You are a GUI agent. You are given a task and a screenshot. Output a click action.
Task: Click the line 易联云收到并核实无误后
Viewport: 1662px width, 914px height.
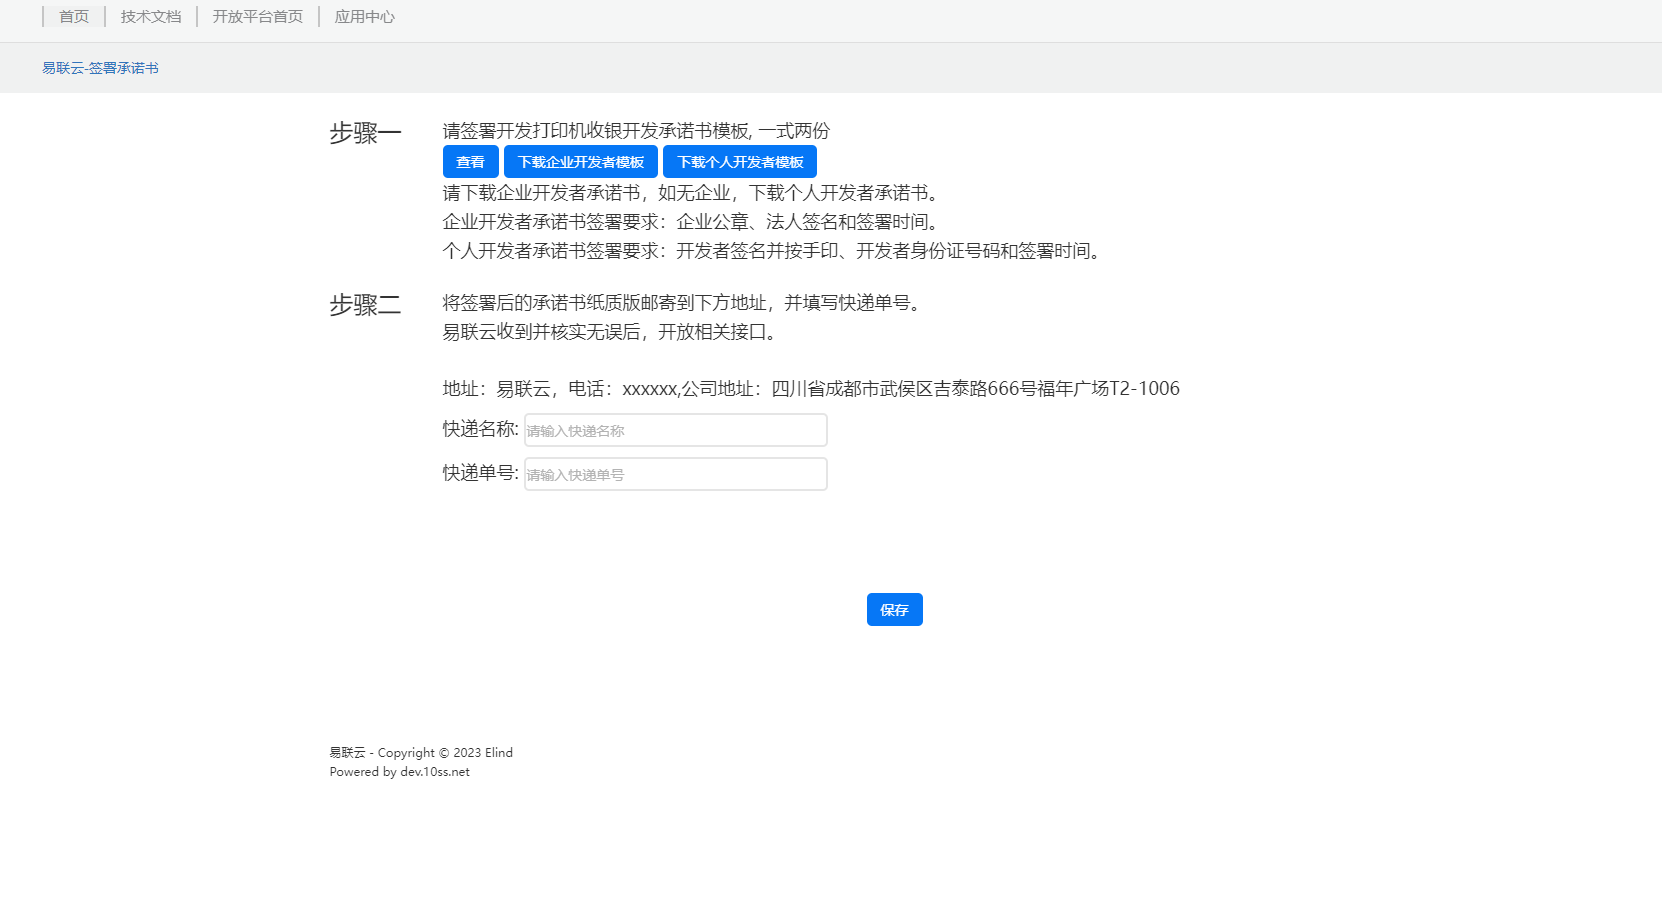point(612,332)
